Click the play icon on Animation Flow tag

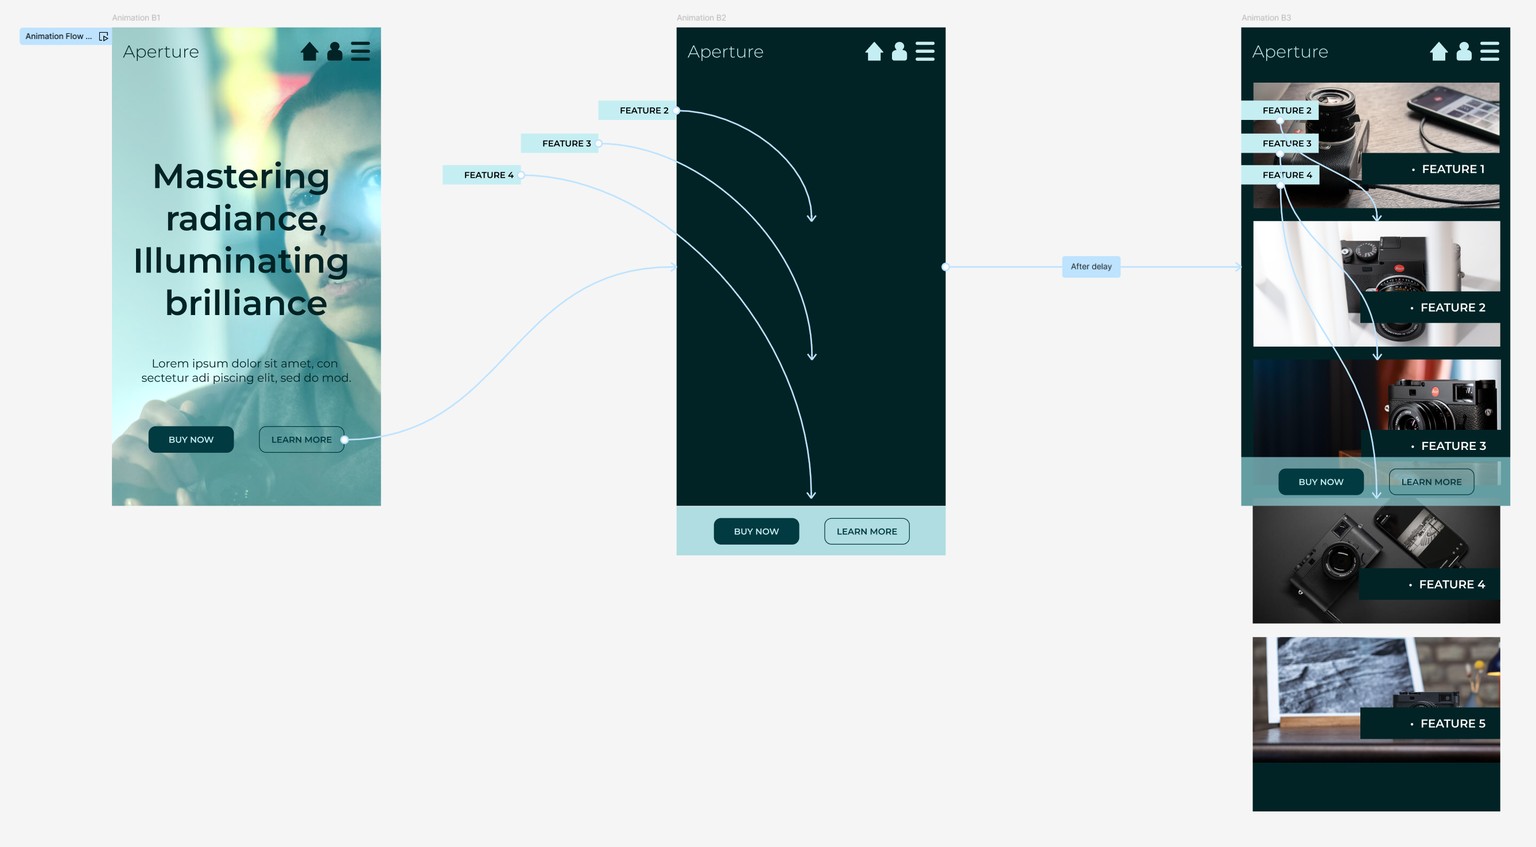(103, 36)
